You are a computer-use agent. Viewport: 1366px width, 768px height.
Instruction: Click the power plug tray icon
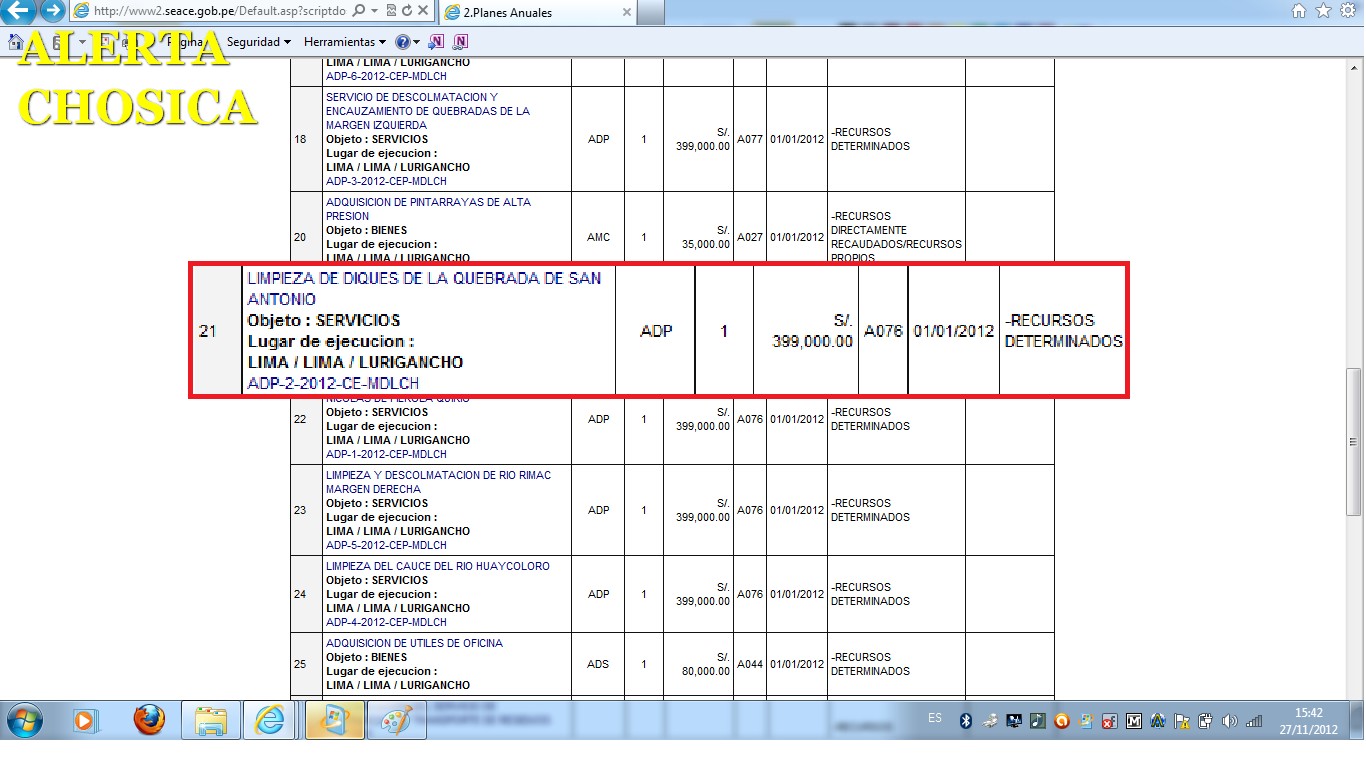[x=1206, y=721]
